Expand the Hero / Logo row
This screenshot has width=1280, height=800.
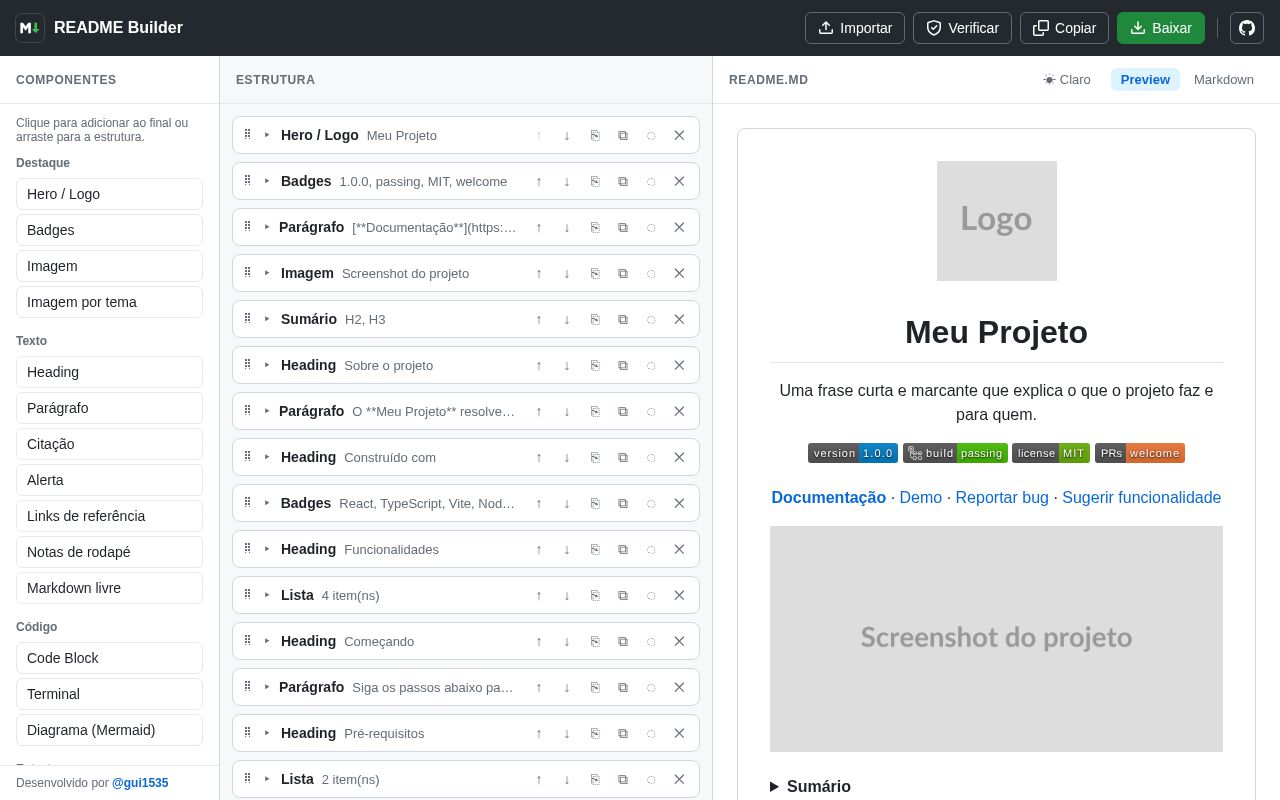267,135
